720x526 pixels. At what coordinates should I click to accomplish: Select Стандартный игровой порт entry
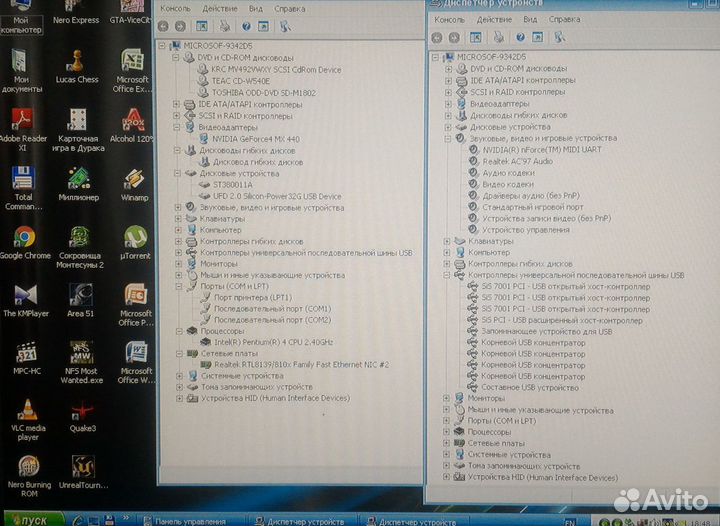[x=533, y=207]
